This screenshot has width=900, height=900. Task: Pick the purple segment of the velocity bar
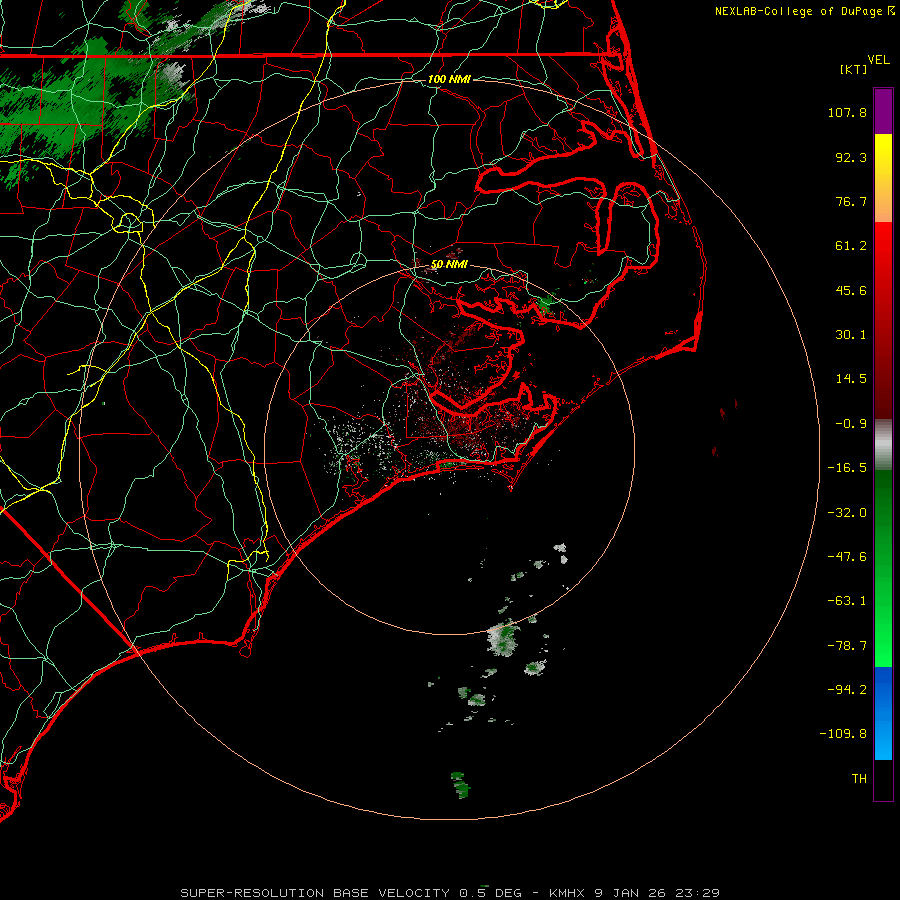(883, 111)
